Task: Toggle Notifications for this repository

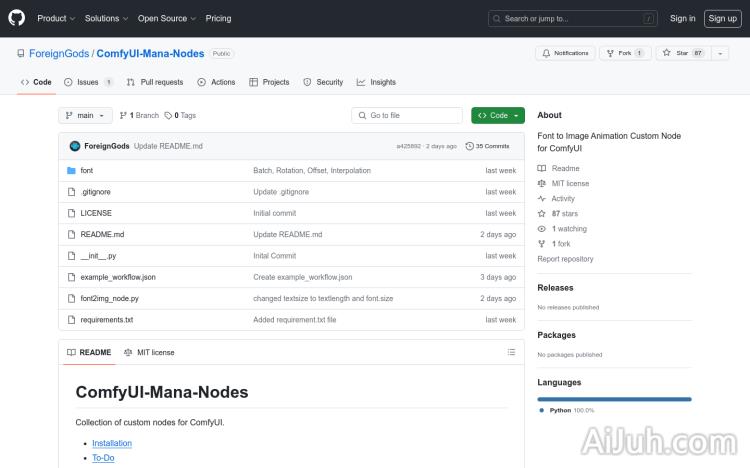Action: [565, 53]
